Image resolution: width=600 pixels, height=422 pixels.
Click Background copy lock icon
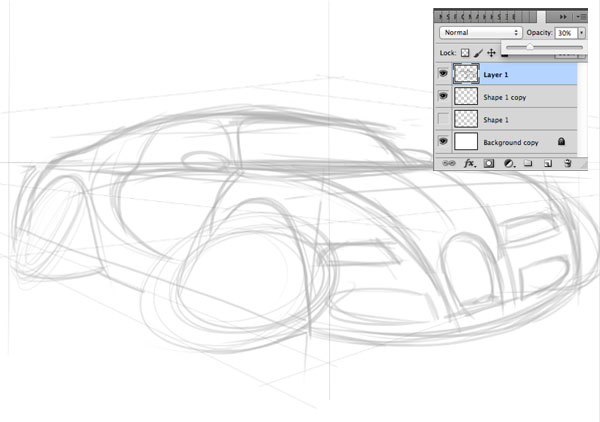click(561, 142)
